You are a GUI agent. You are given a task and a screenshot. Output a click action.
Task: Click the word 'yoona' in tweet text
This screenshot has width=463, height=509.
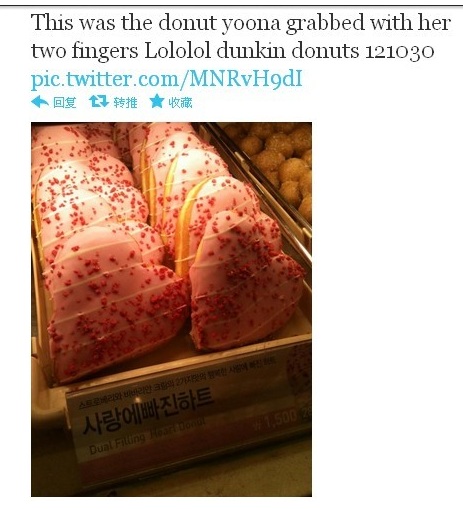(x=251, y=24)
